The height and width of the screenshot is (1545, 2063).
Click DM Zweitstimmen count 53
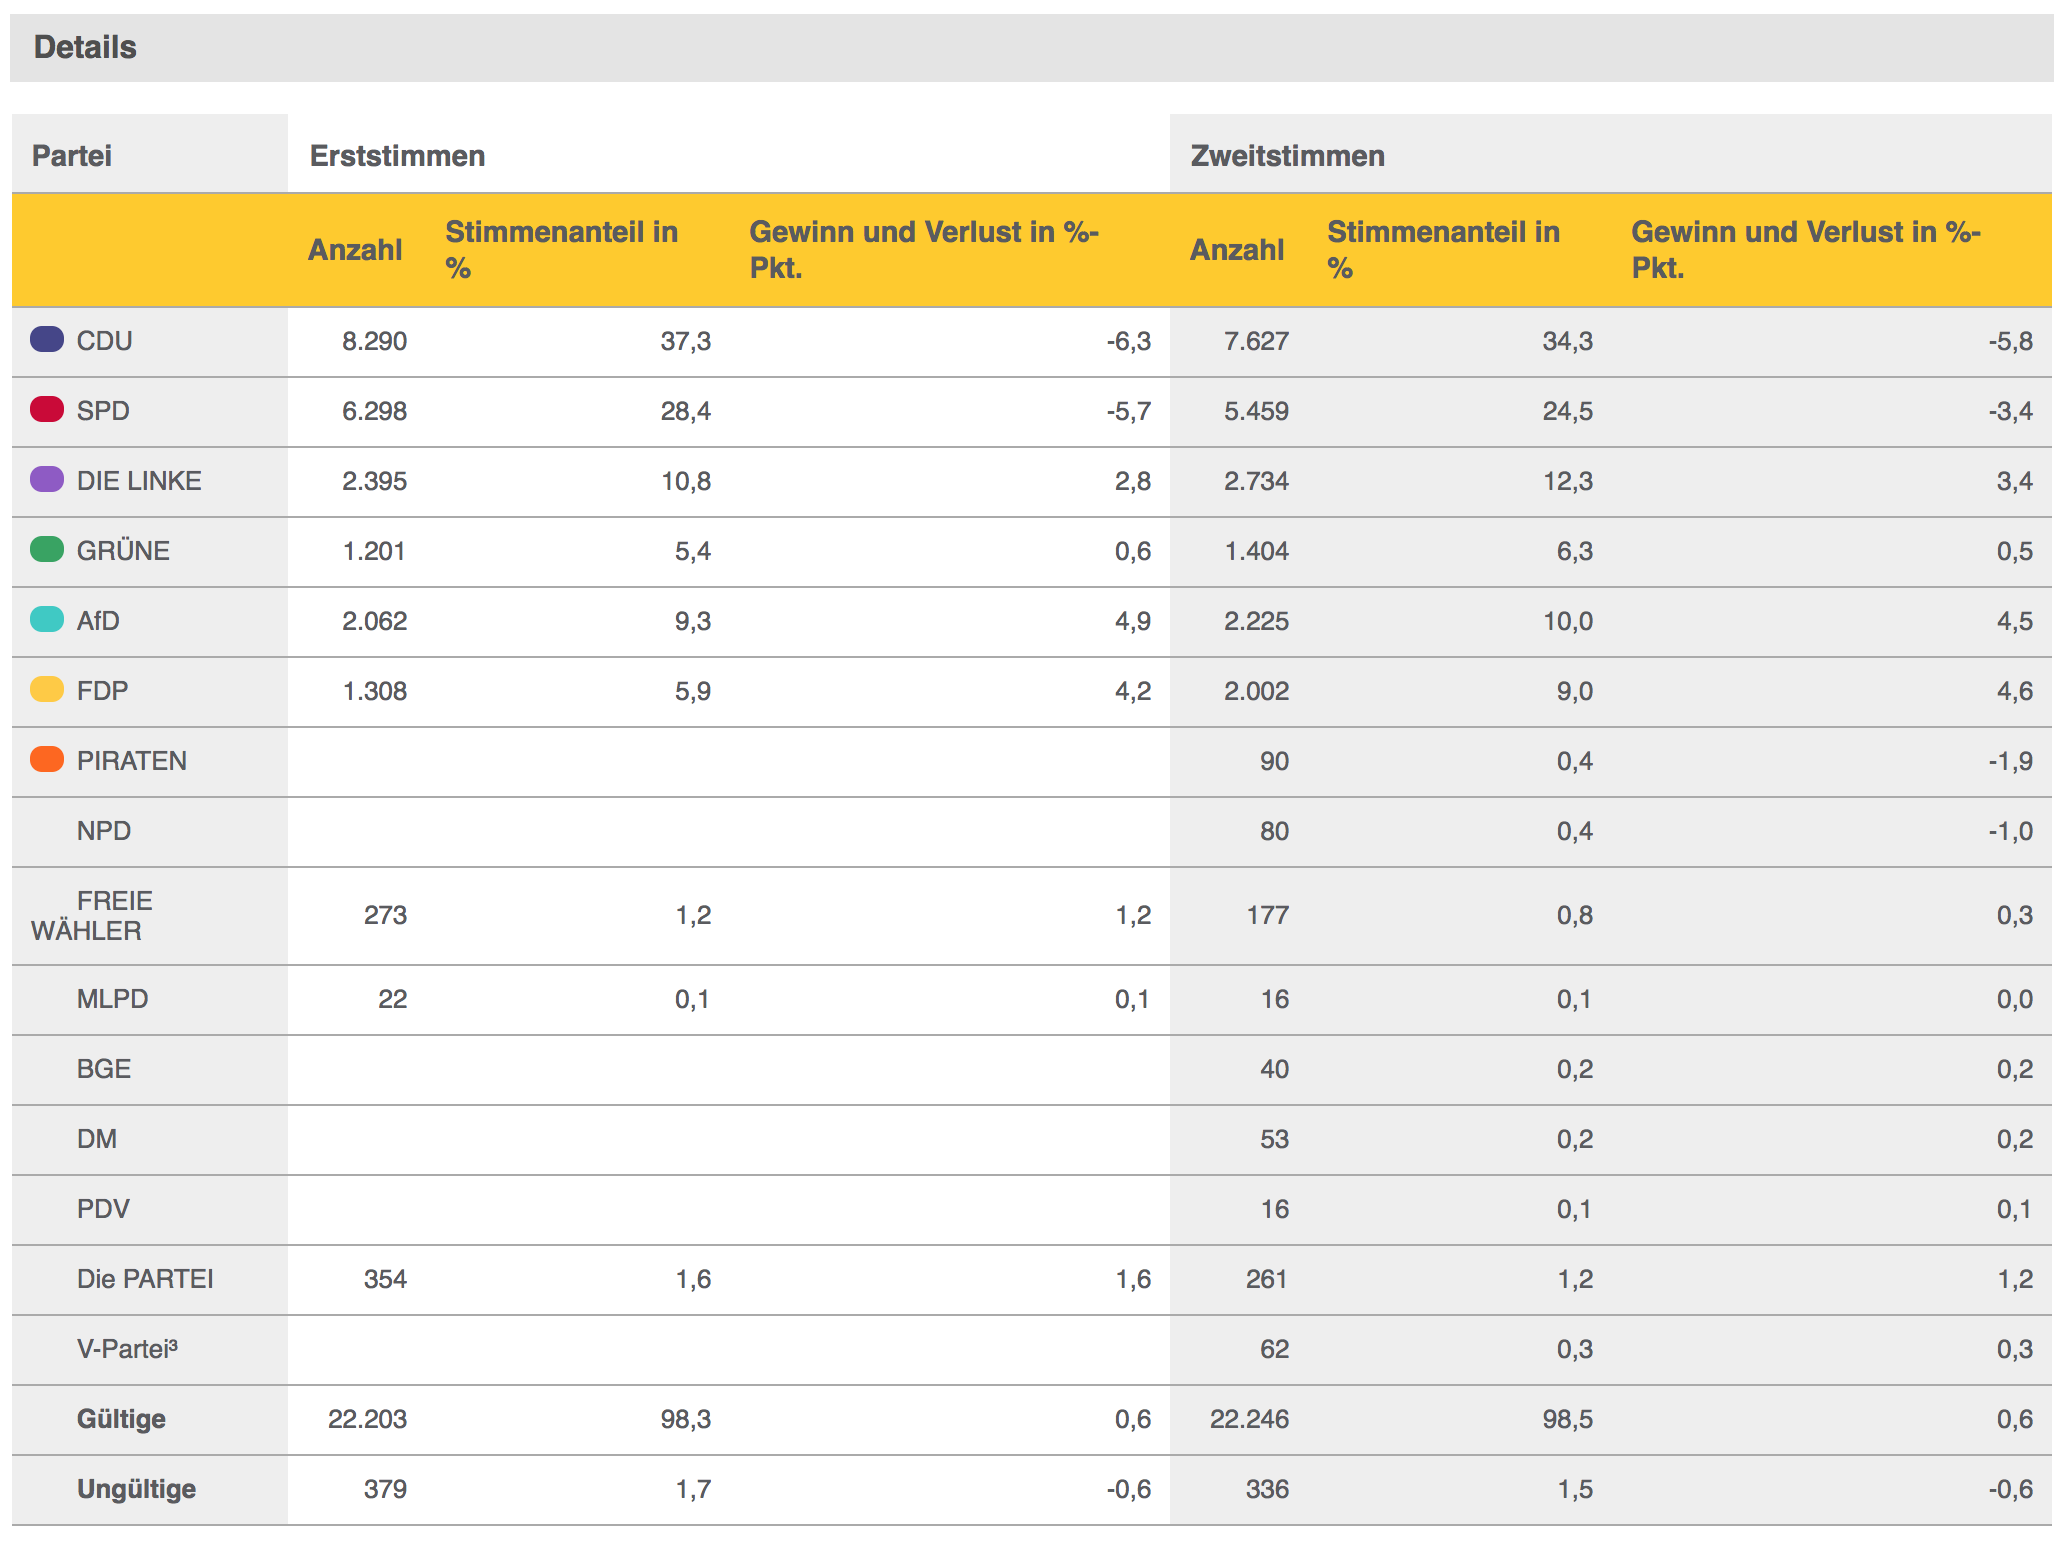tap(1274, 1139)
